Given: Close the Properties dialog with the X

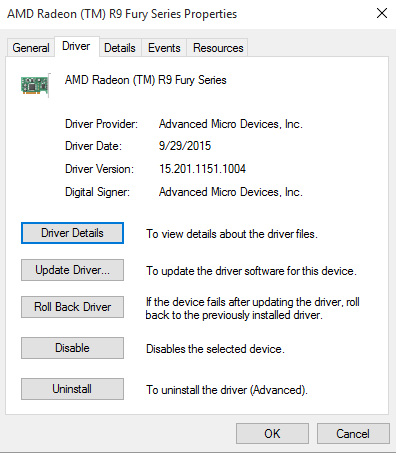Looking at the screenshot, I should coord(382,13).
